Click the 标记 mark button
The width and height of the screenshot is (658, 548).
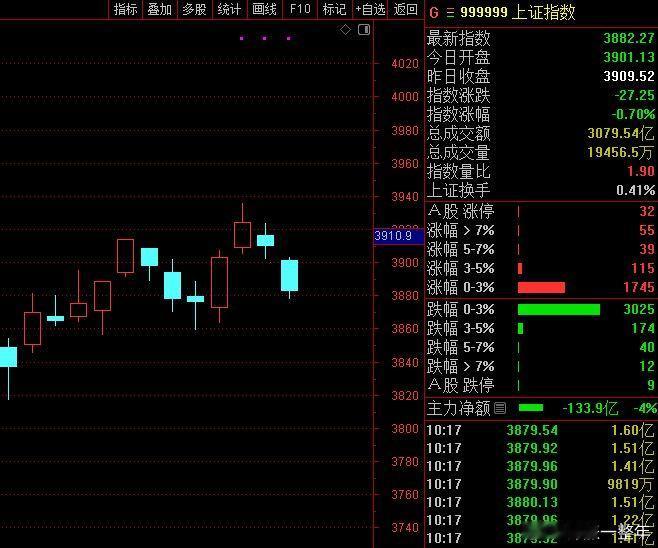334,9
